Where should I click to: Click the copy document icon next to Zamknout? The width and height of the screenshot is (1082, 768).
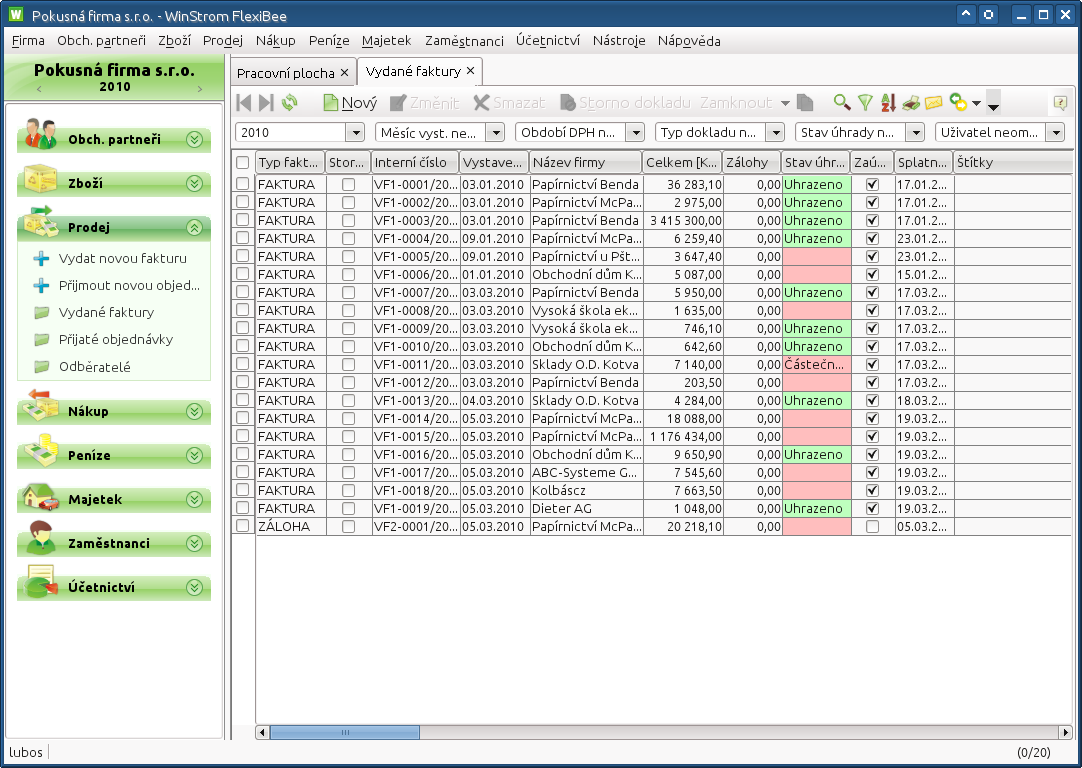[806, 102]
